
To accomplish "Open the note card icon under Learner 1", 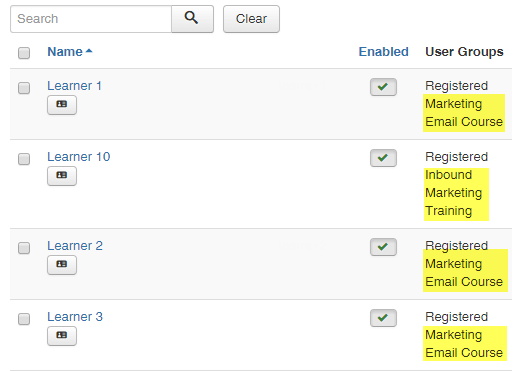I will pos(62,105).
